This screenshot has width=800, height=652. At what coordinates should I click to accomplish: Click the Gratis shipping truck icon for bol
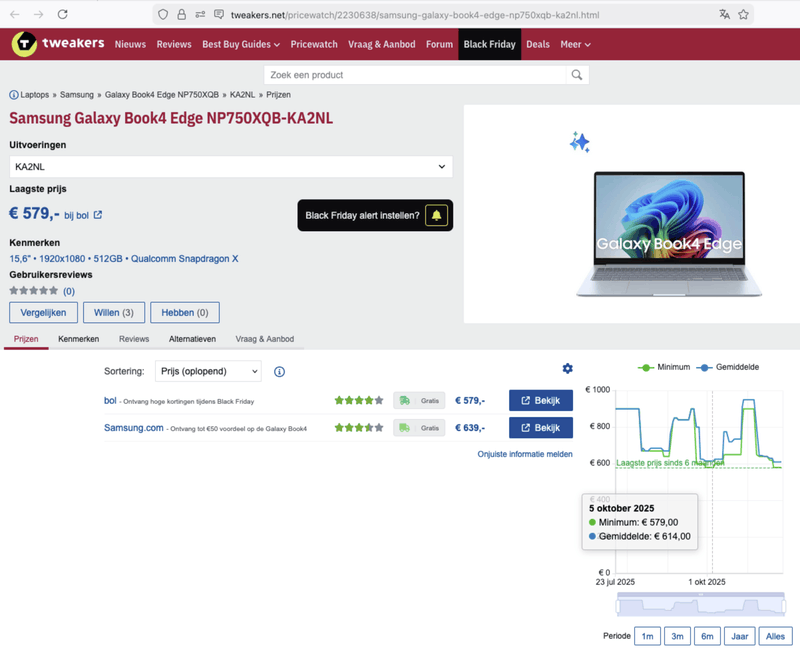[x=405, y=400]
